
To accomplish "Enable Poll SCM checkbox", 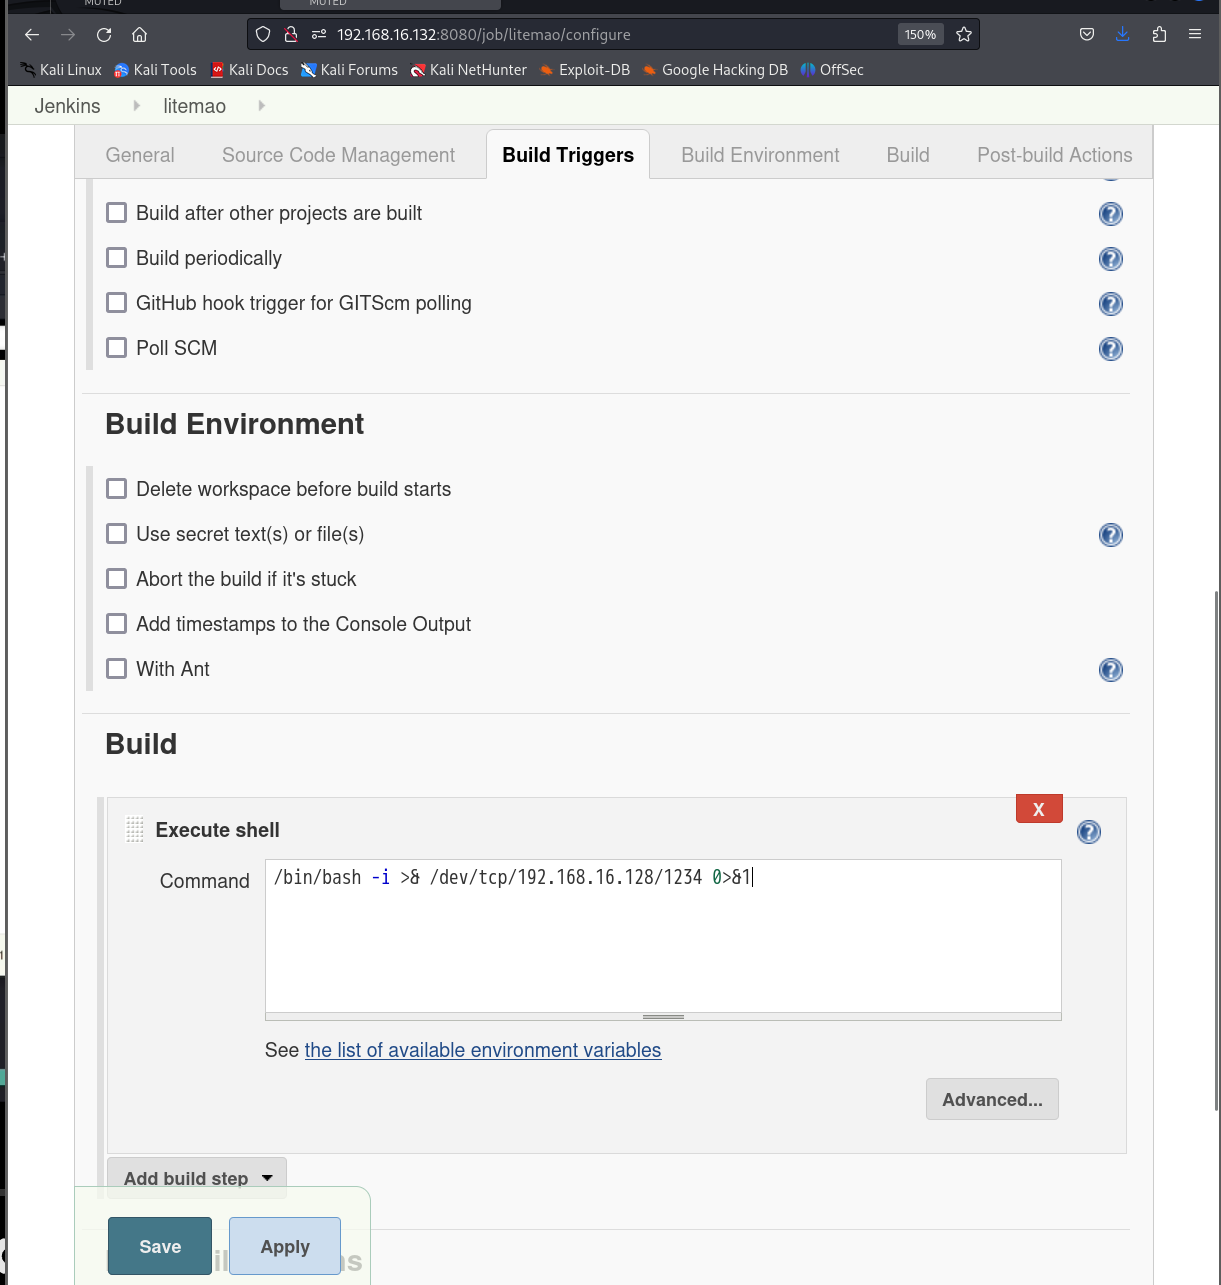I will coord(117,348).
